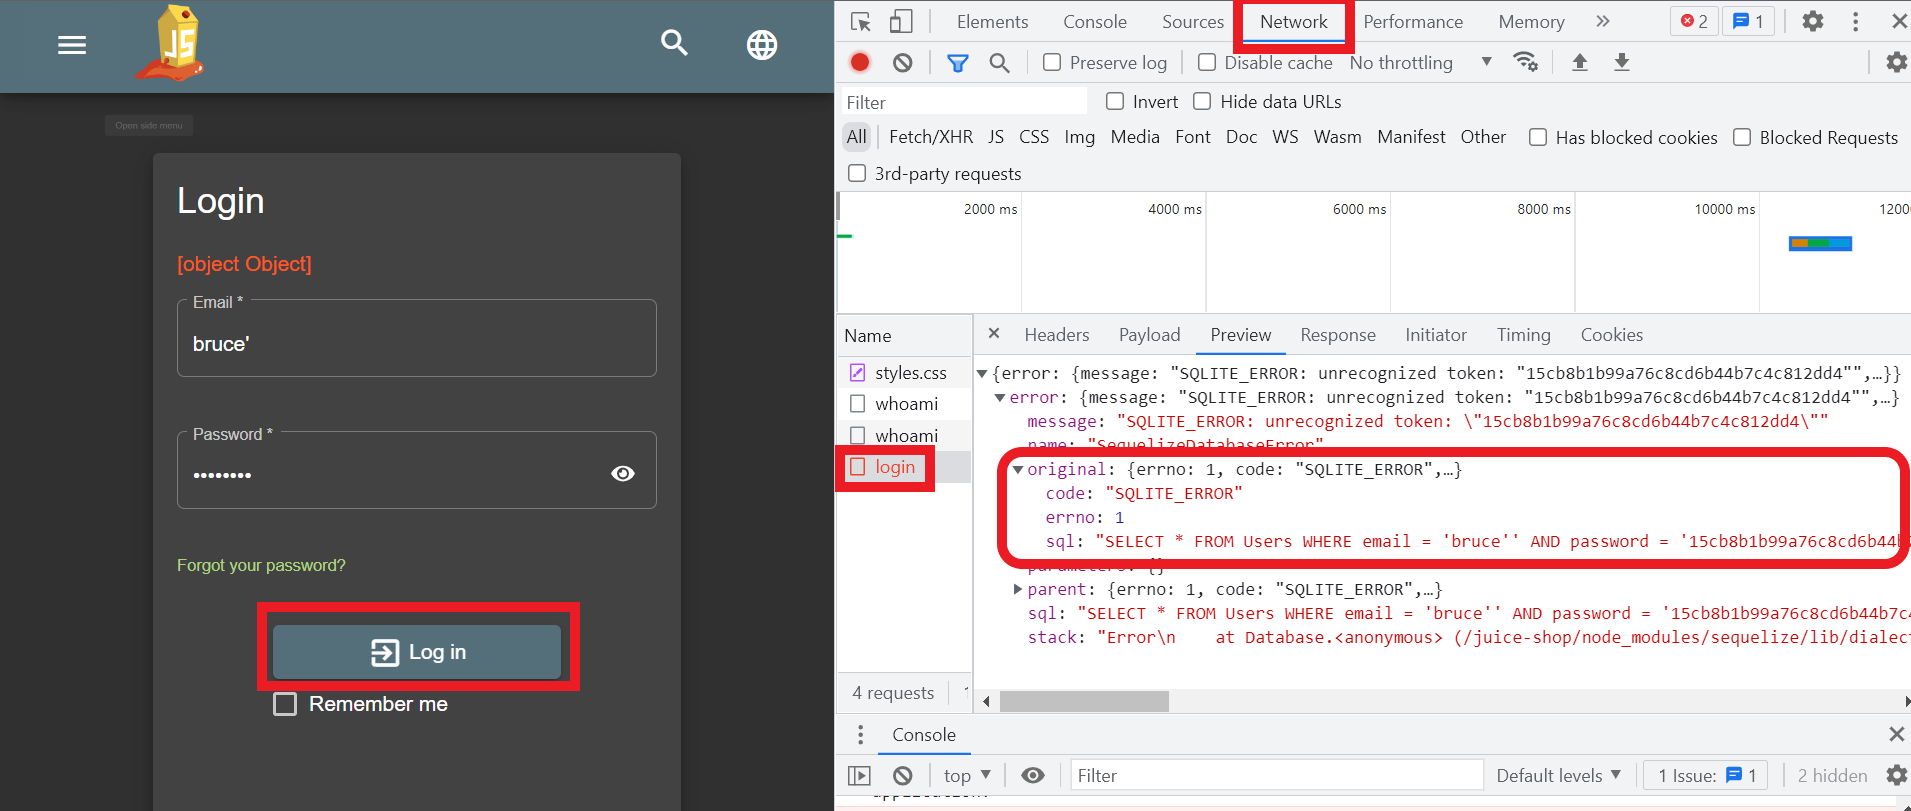Image resolution: width=1911 pixels, height=811 pixels.
Task: Create live expression eye icon
Action: [x=1033, y=775]
